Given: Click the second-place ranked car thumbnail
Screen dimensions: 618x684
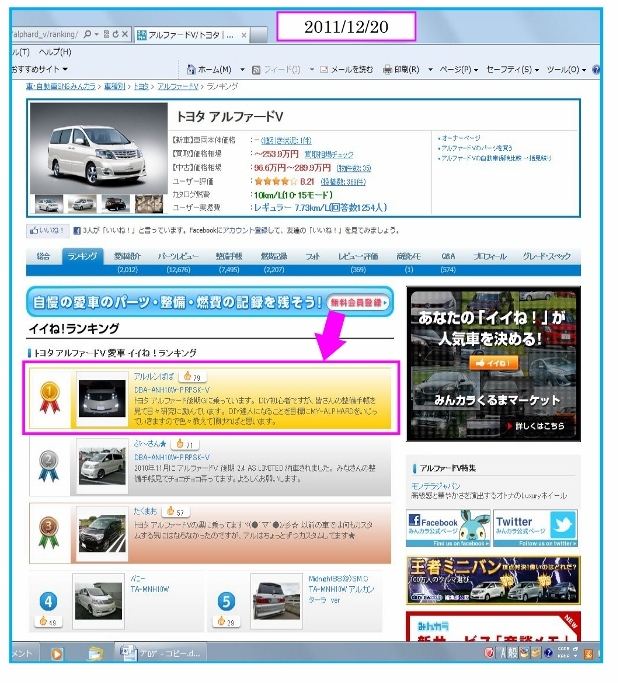Looking at the screenshot, I should (x=102, y=466).
